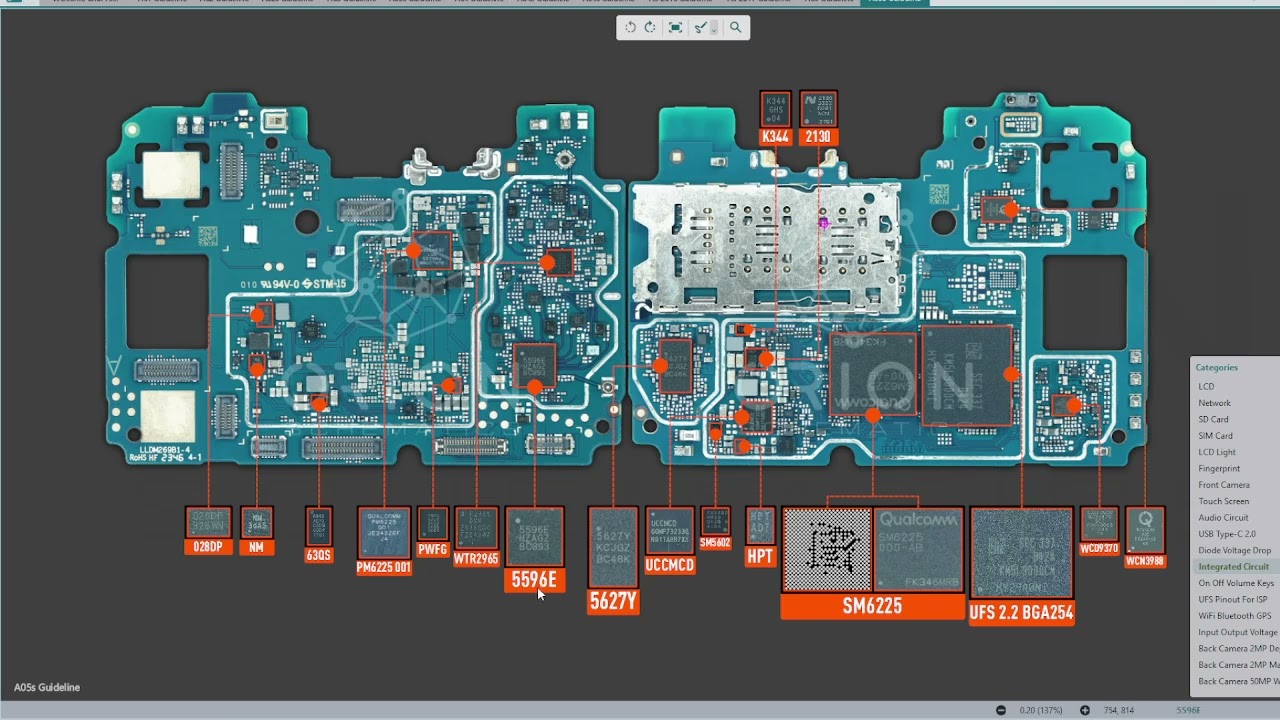Select the highlighted Integrated Circuit category
The height and width of the screenshot is (720, 1280).
[x=1233, y=567]
